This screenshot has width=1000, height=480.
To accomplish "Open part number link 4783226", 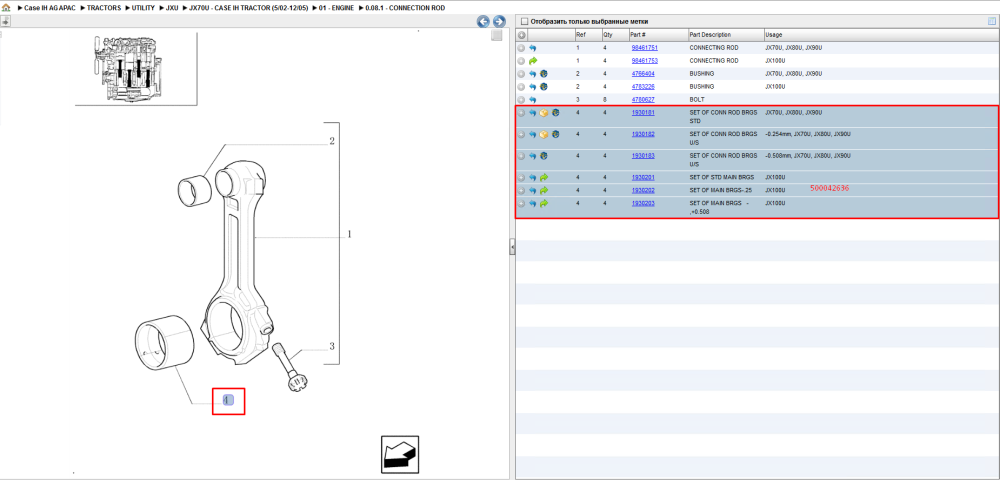I will tap(643, 87).
